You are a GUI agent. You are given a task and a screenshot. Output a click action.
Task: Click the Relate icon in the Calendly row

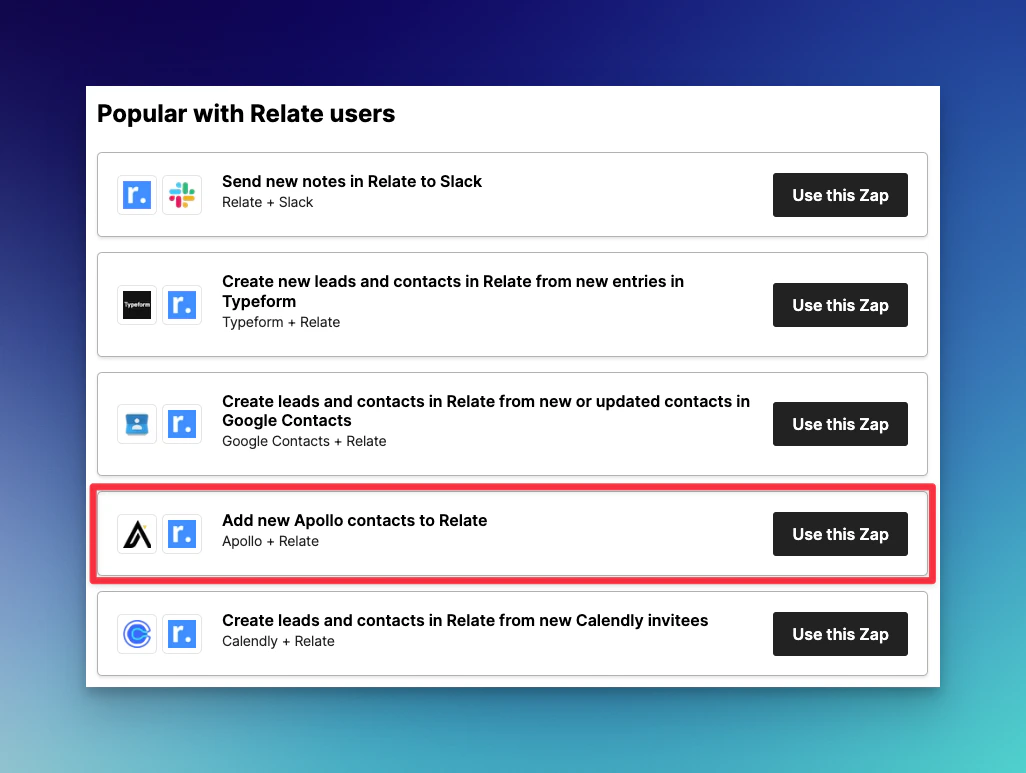click(182, 634)
